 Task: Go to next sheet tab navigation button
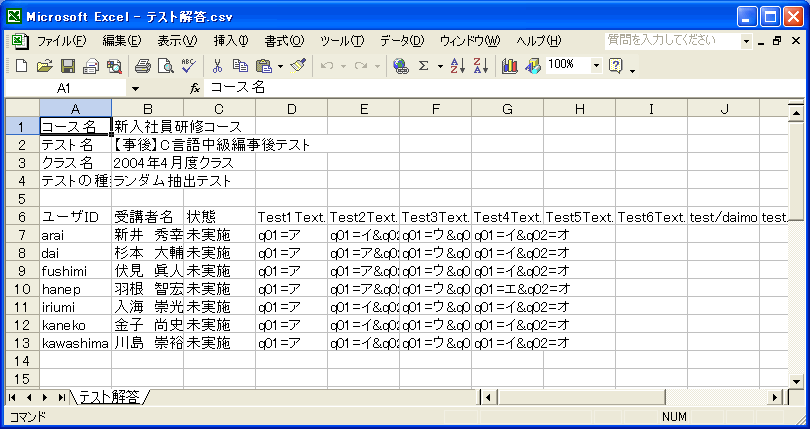[x=45, y=397]
